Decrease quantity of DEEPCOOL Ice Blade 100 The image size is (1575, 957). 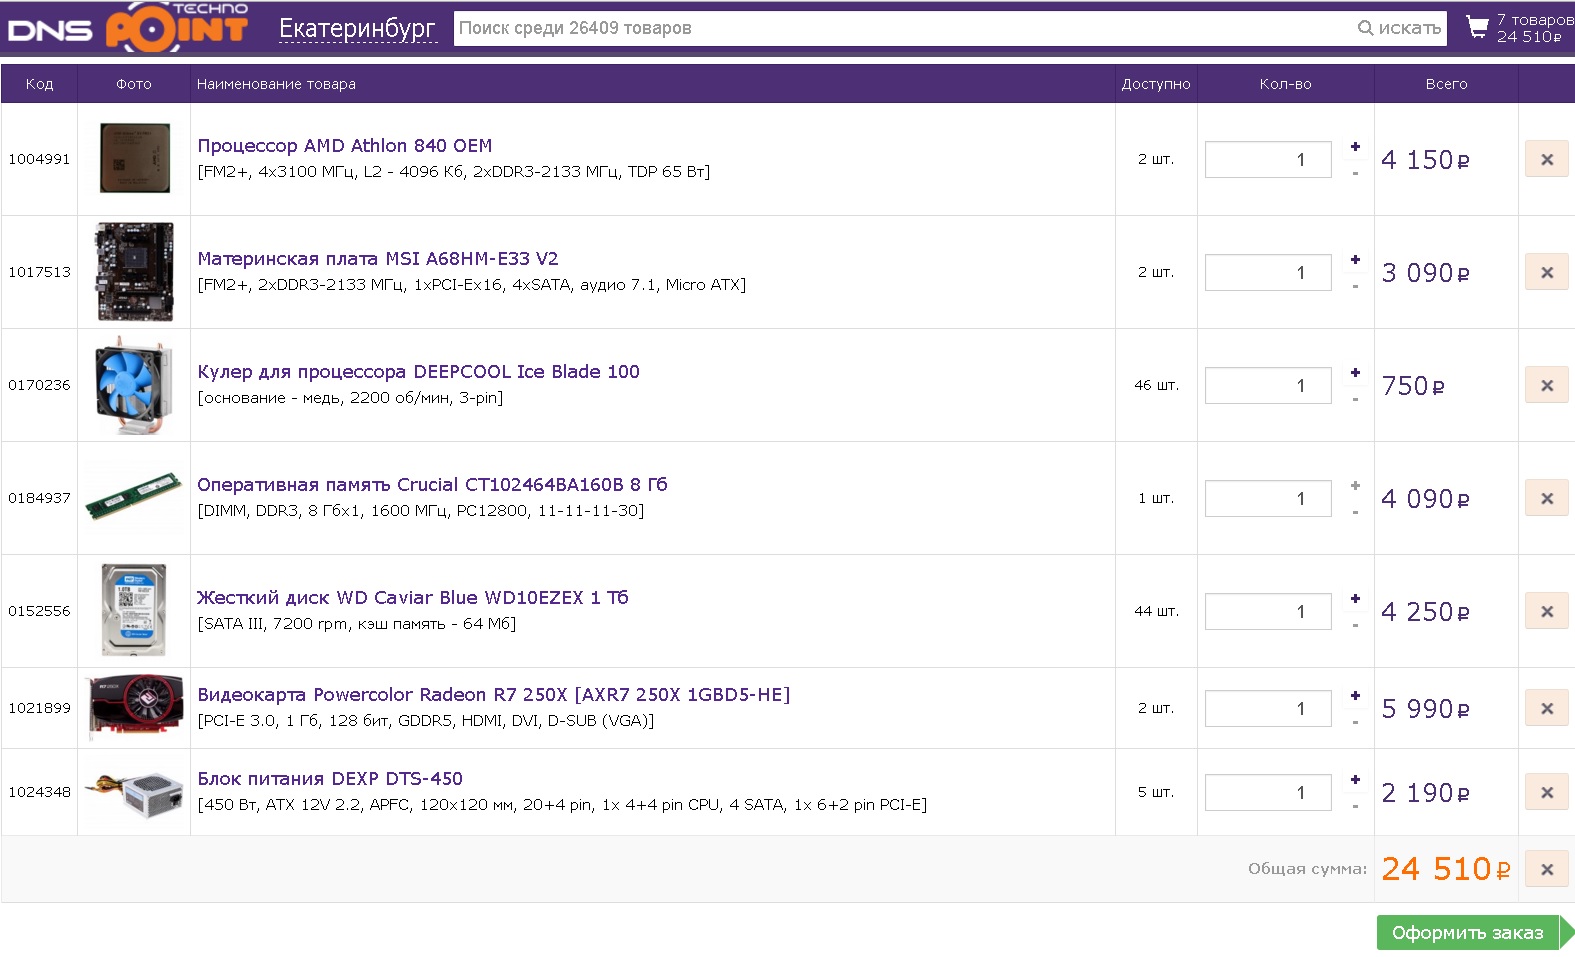pos(1355,399)
